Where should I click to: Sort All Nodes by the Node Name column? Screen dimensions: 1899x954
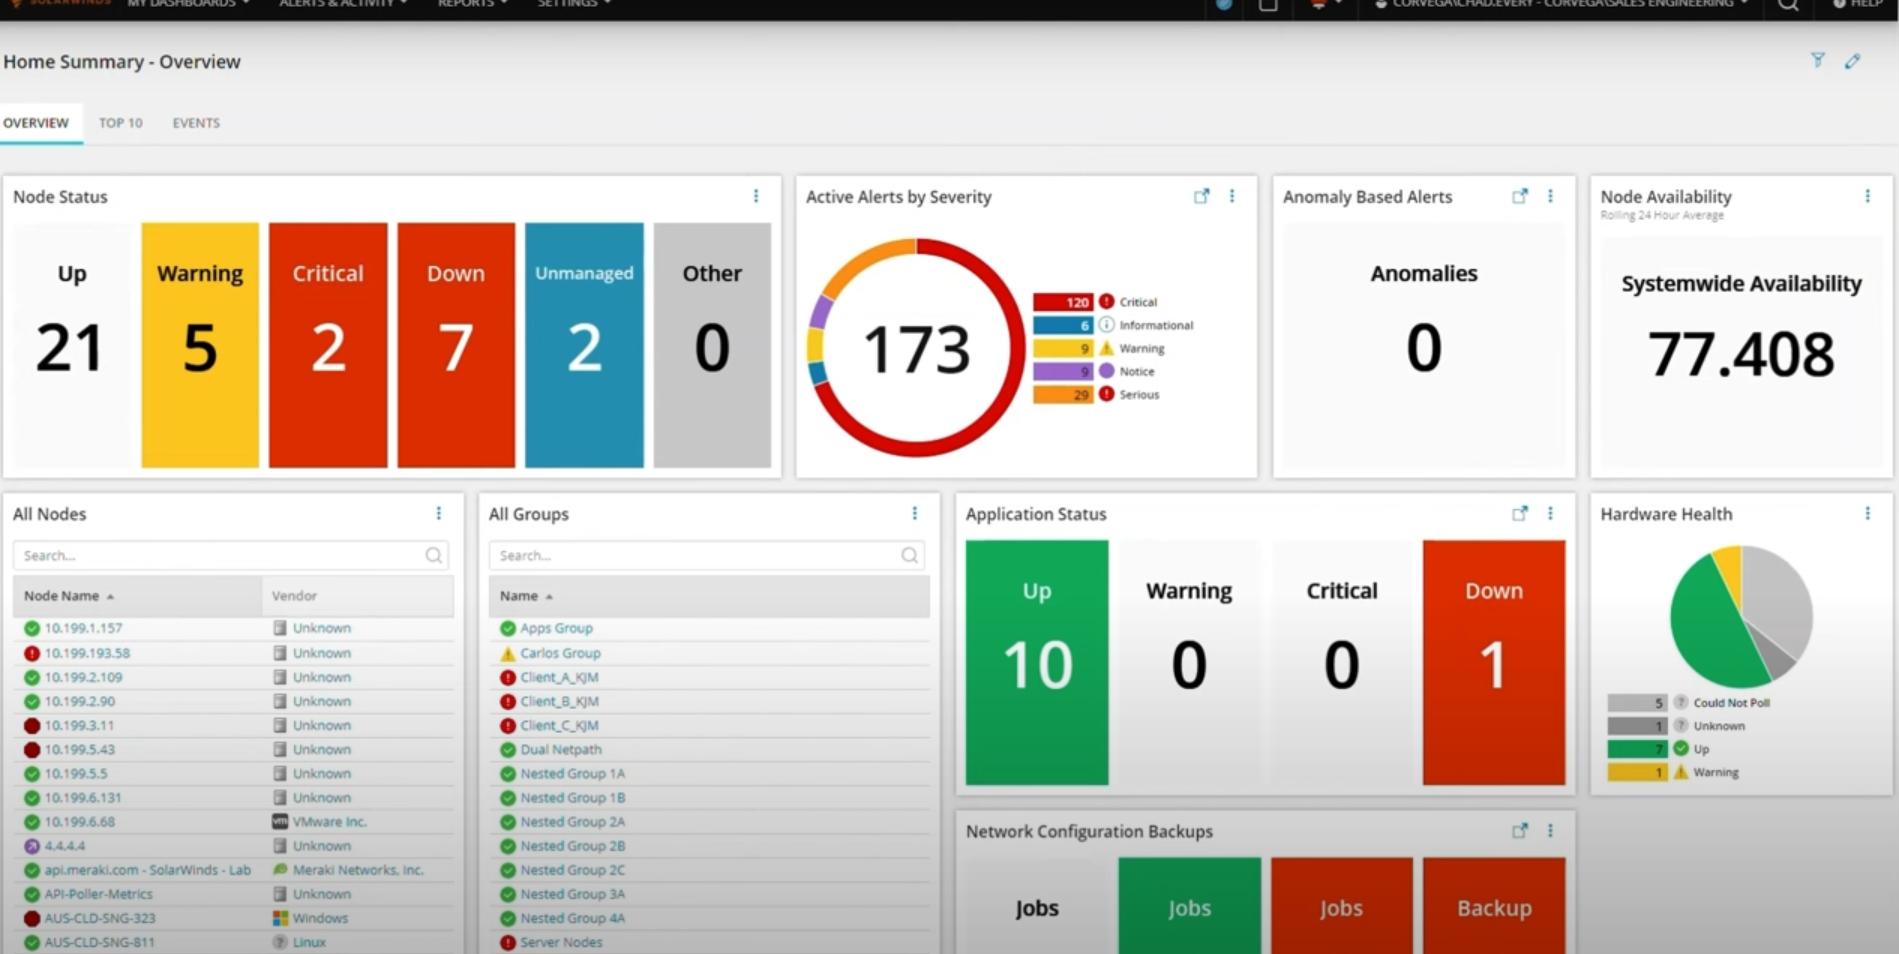coord(62,595)
